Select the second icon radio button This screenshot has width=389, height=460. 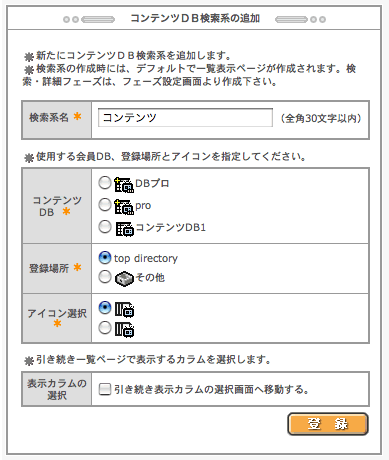(x=105, y=327)
